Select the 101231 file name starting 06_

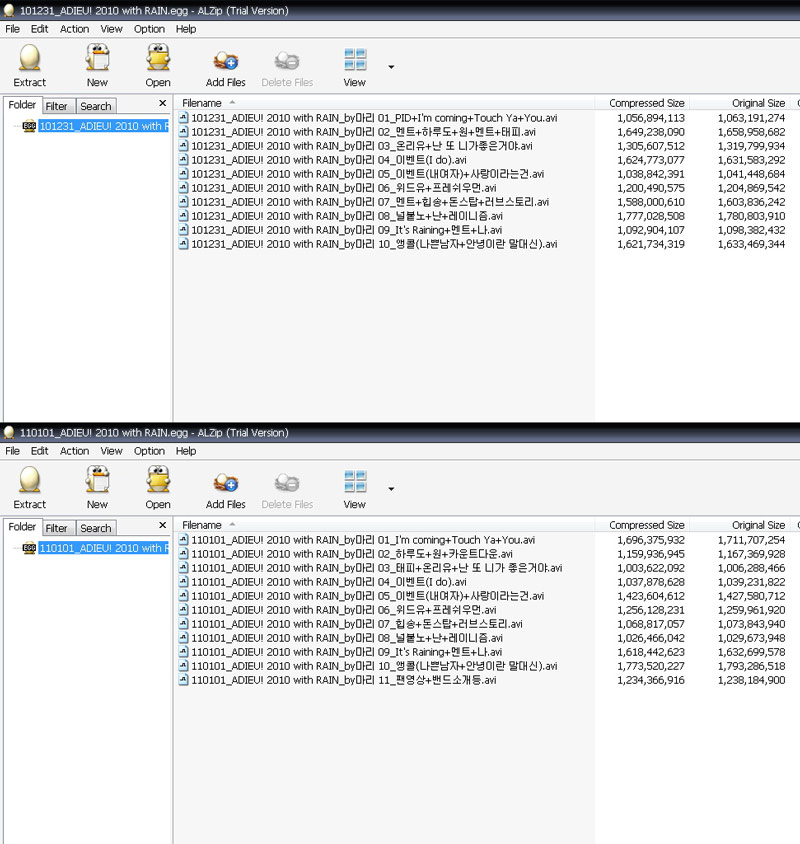(343, 188)
